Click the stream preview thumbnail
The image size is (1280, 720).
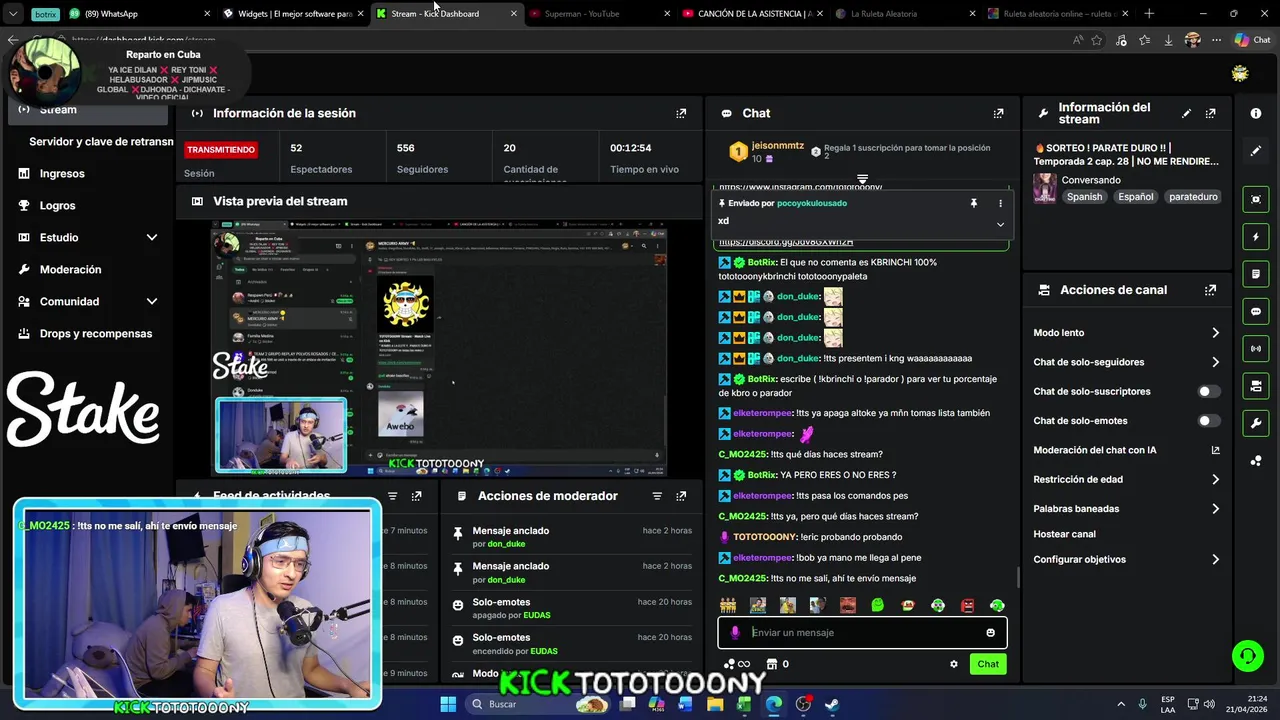pyautogui.click(x=439, y=348)
